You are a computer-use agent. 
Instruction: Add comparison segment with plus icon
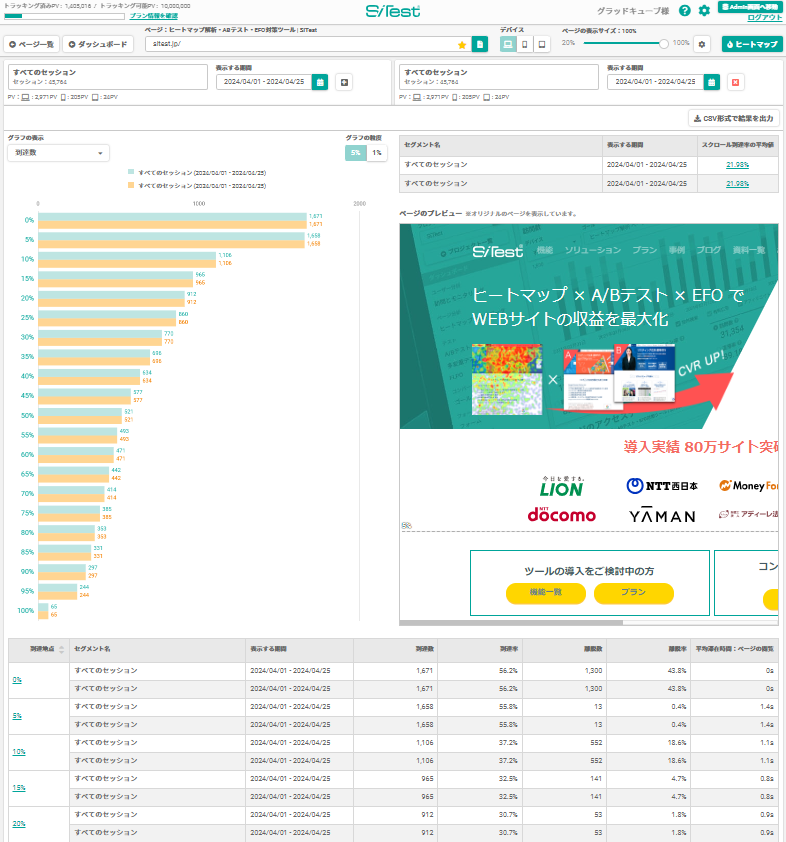pos(344,82)
